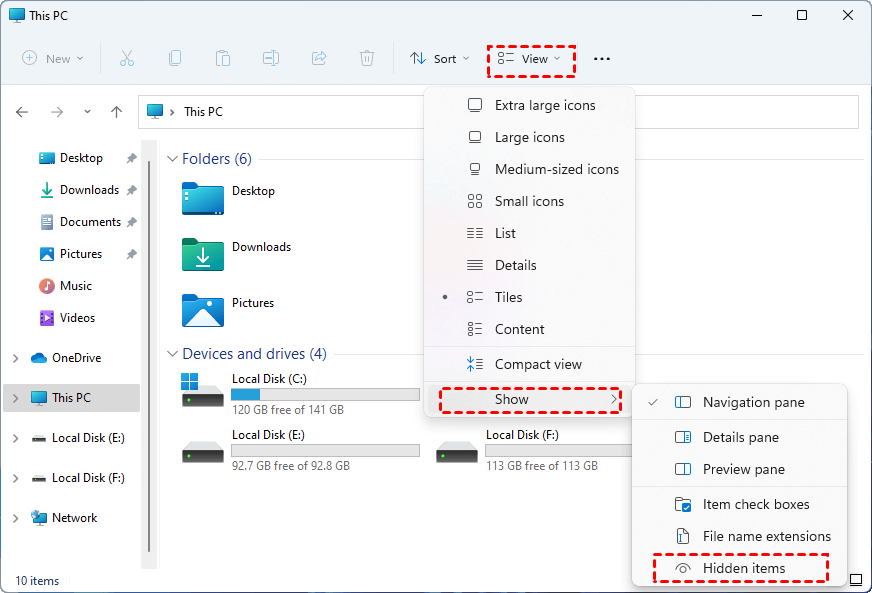872x593 pixels.
Task: Click the 10 items status text
Action: coord(37,581)
